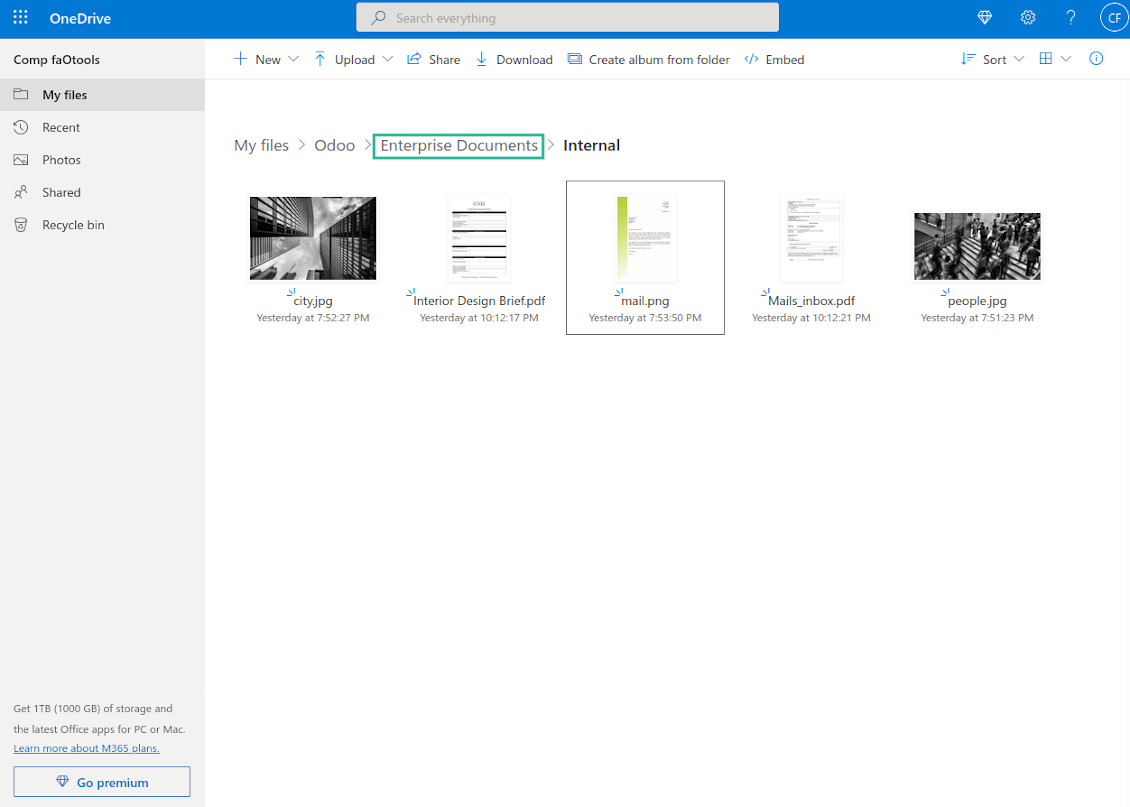Expand the New dropdown chevron

(293, 59)
